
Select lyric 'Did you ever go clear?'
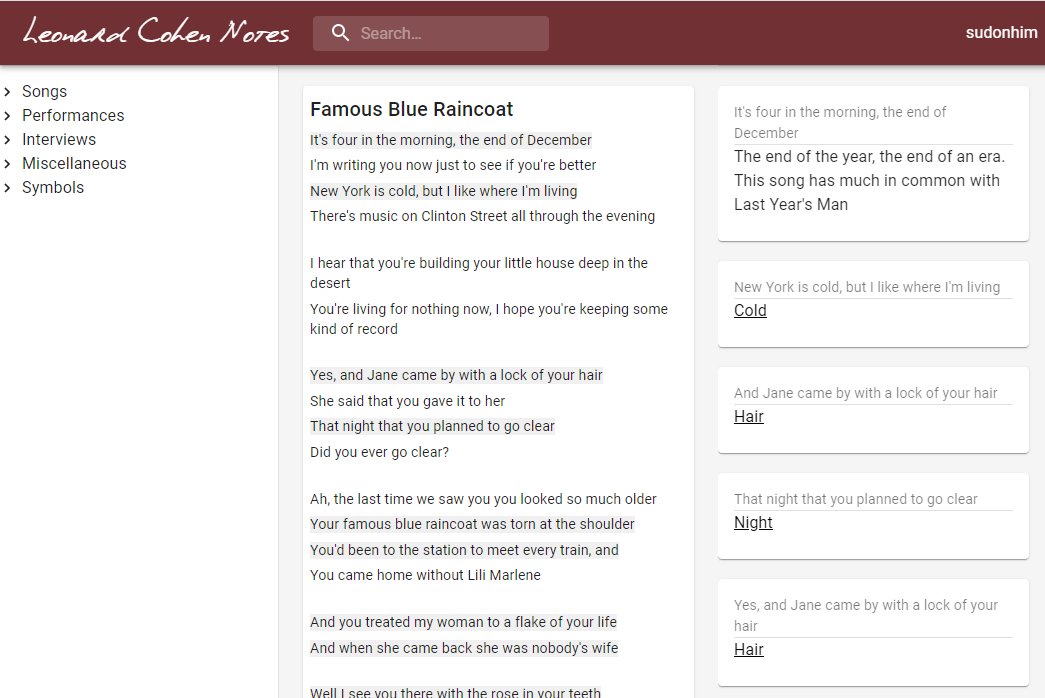pyautogui.click(x=379, y=452)
